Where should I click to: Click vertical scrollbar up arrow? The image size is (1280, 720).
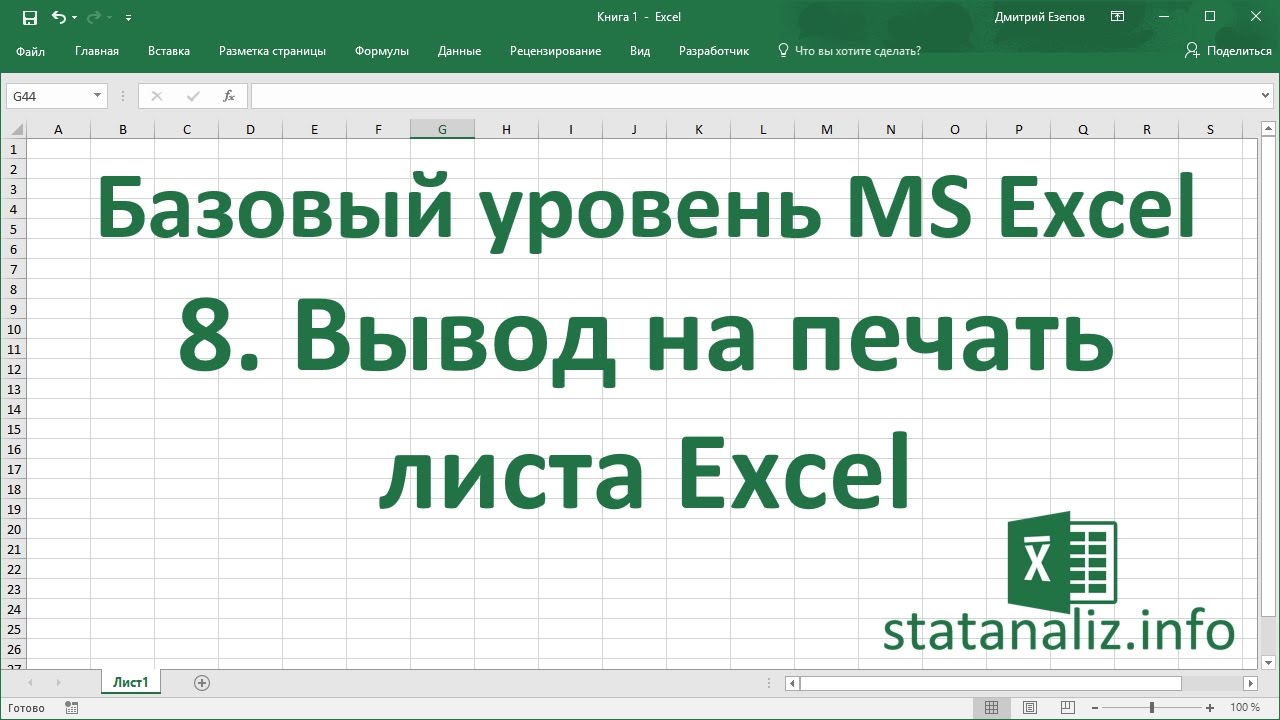[x=1268, y=130]
